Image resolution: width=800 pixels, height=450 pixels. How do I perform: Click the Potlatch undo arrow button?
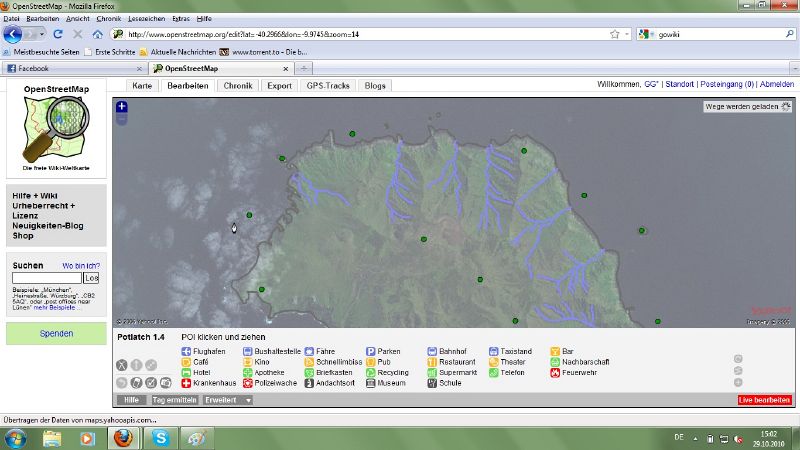tap(121, 383)
